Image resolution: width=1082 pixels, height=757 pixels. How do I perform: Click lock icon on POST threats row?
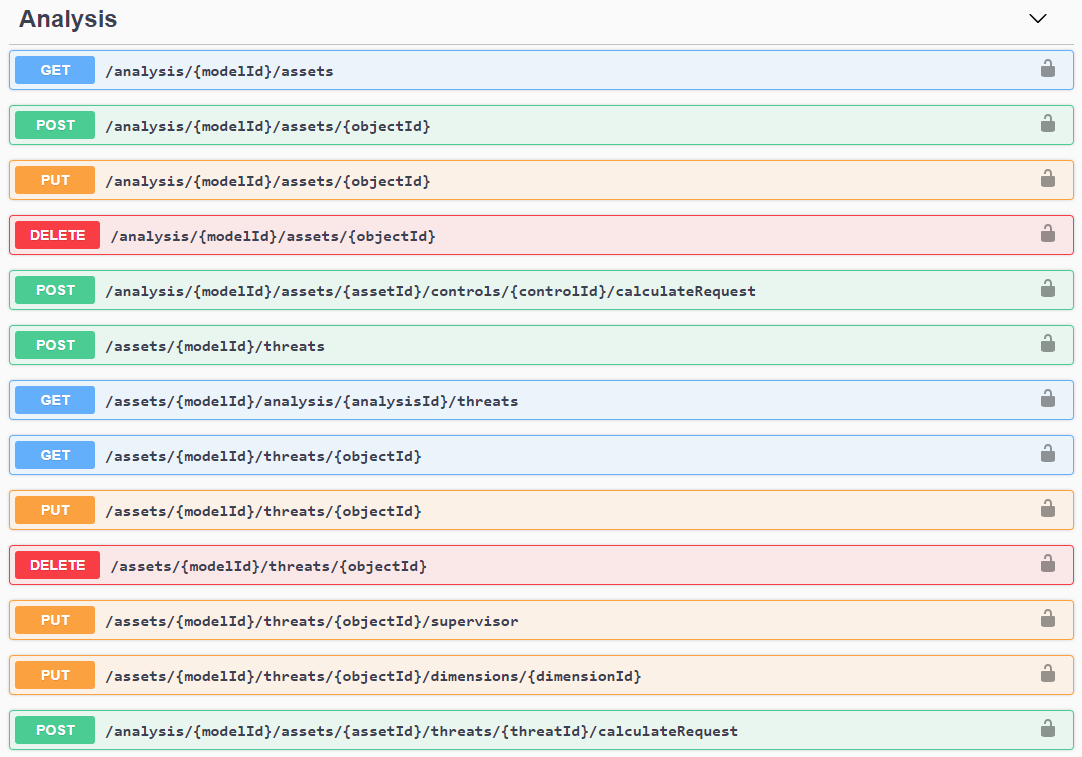point(1047,344)
